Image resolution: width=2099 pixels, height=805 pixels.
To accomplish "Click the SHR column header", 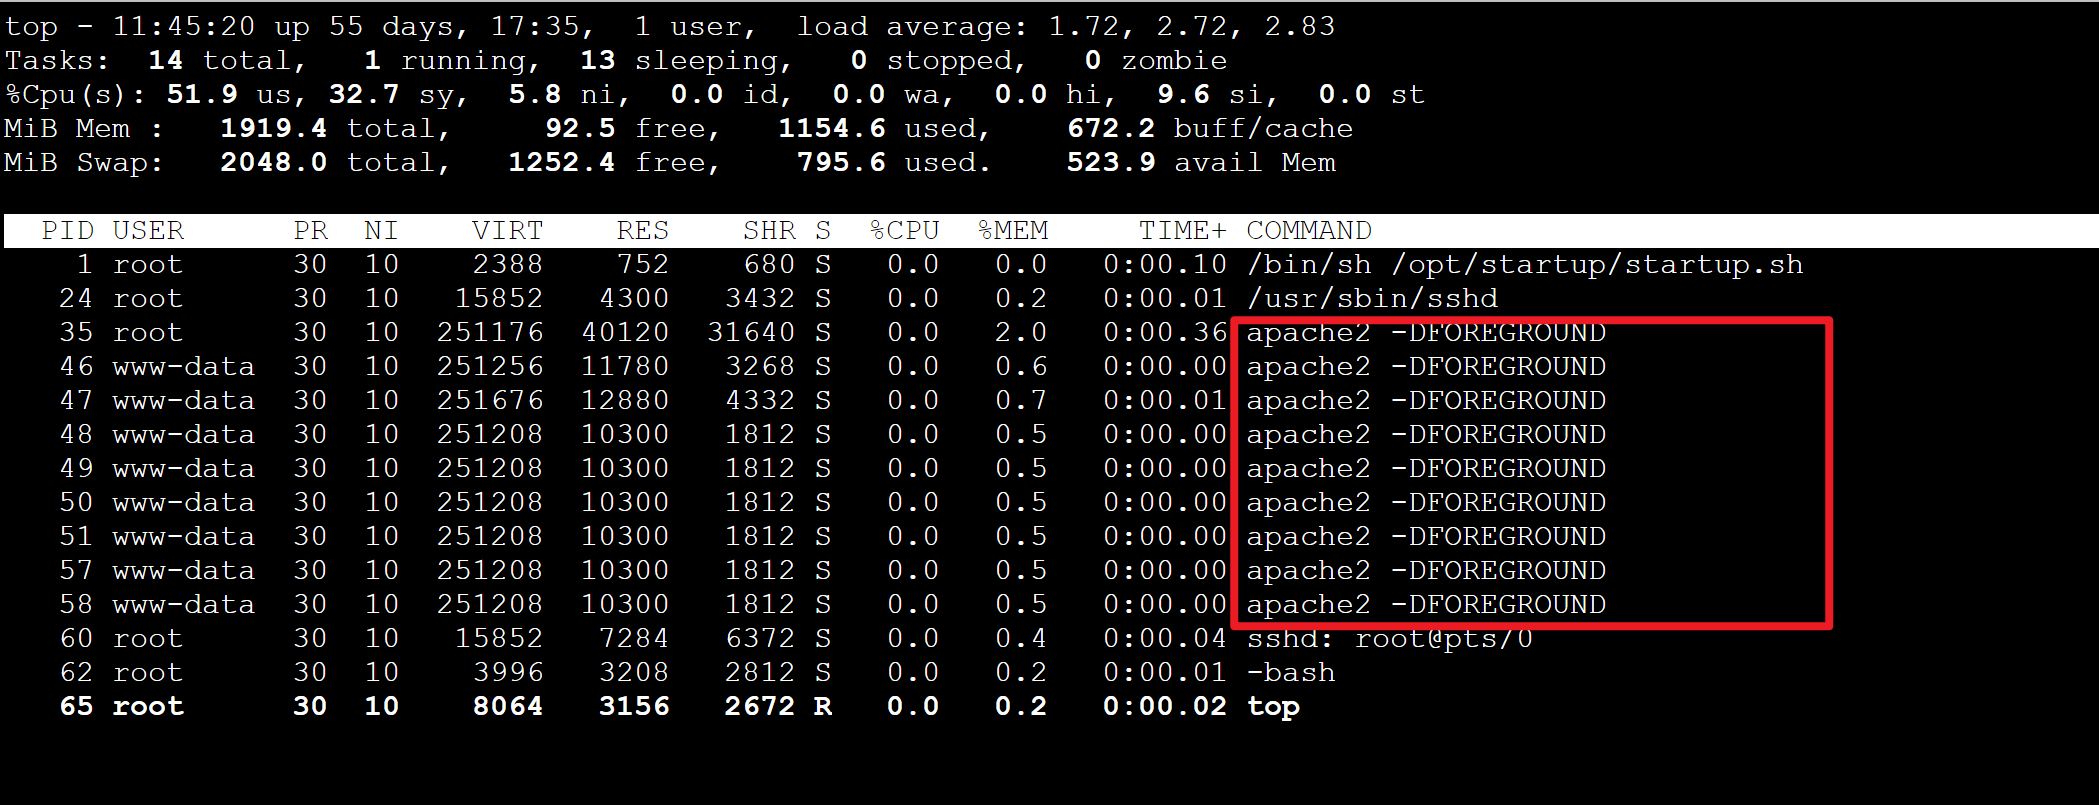I will click(769, 231).
